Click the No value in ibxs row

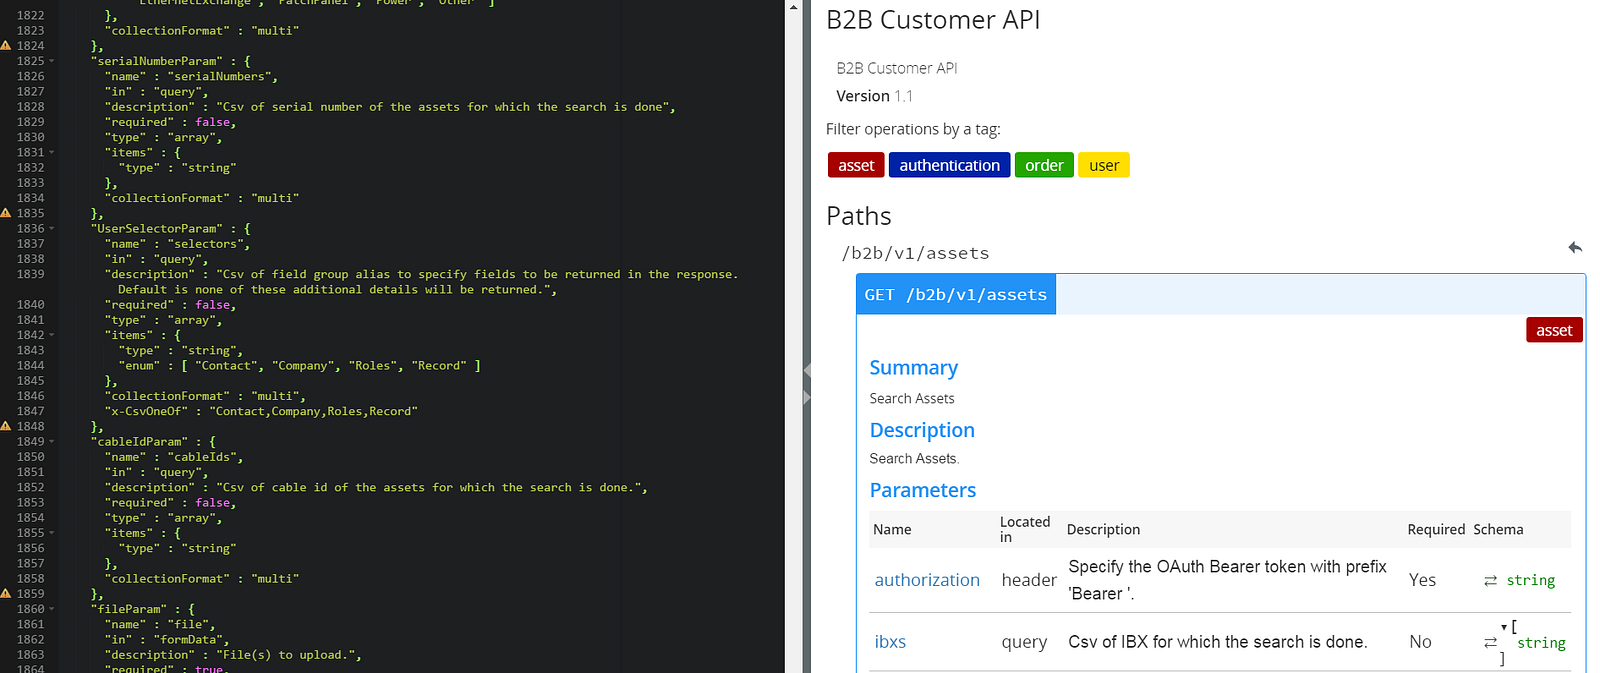(x=1420, y=642)
